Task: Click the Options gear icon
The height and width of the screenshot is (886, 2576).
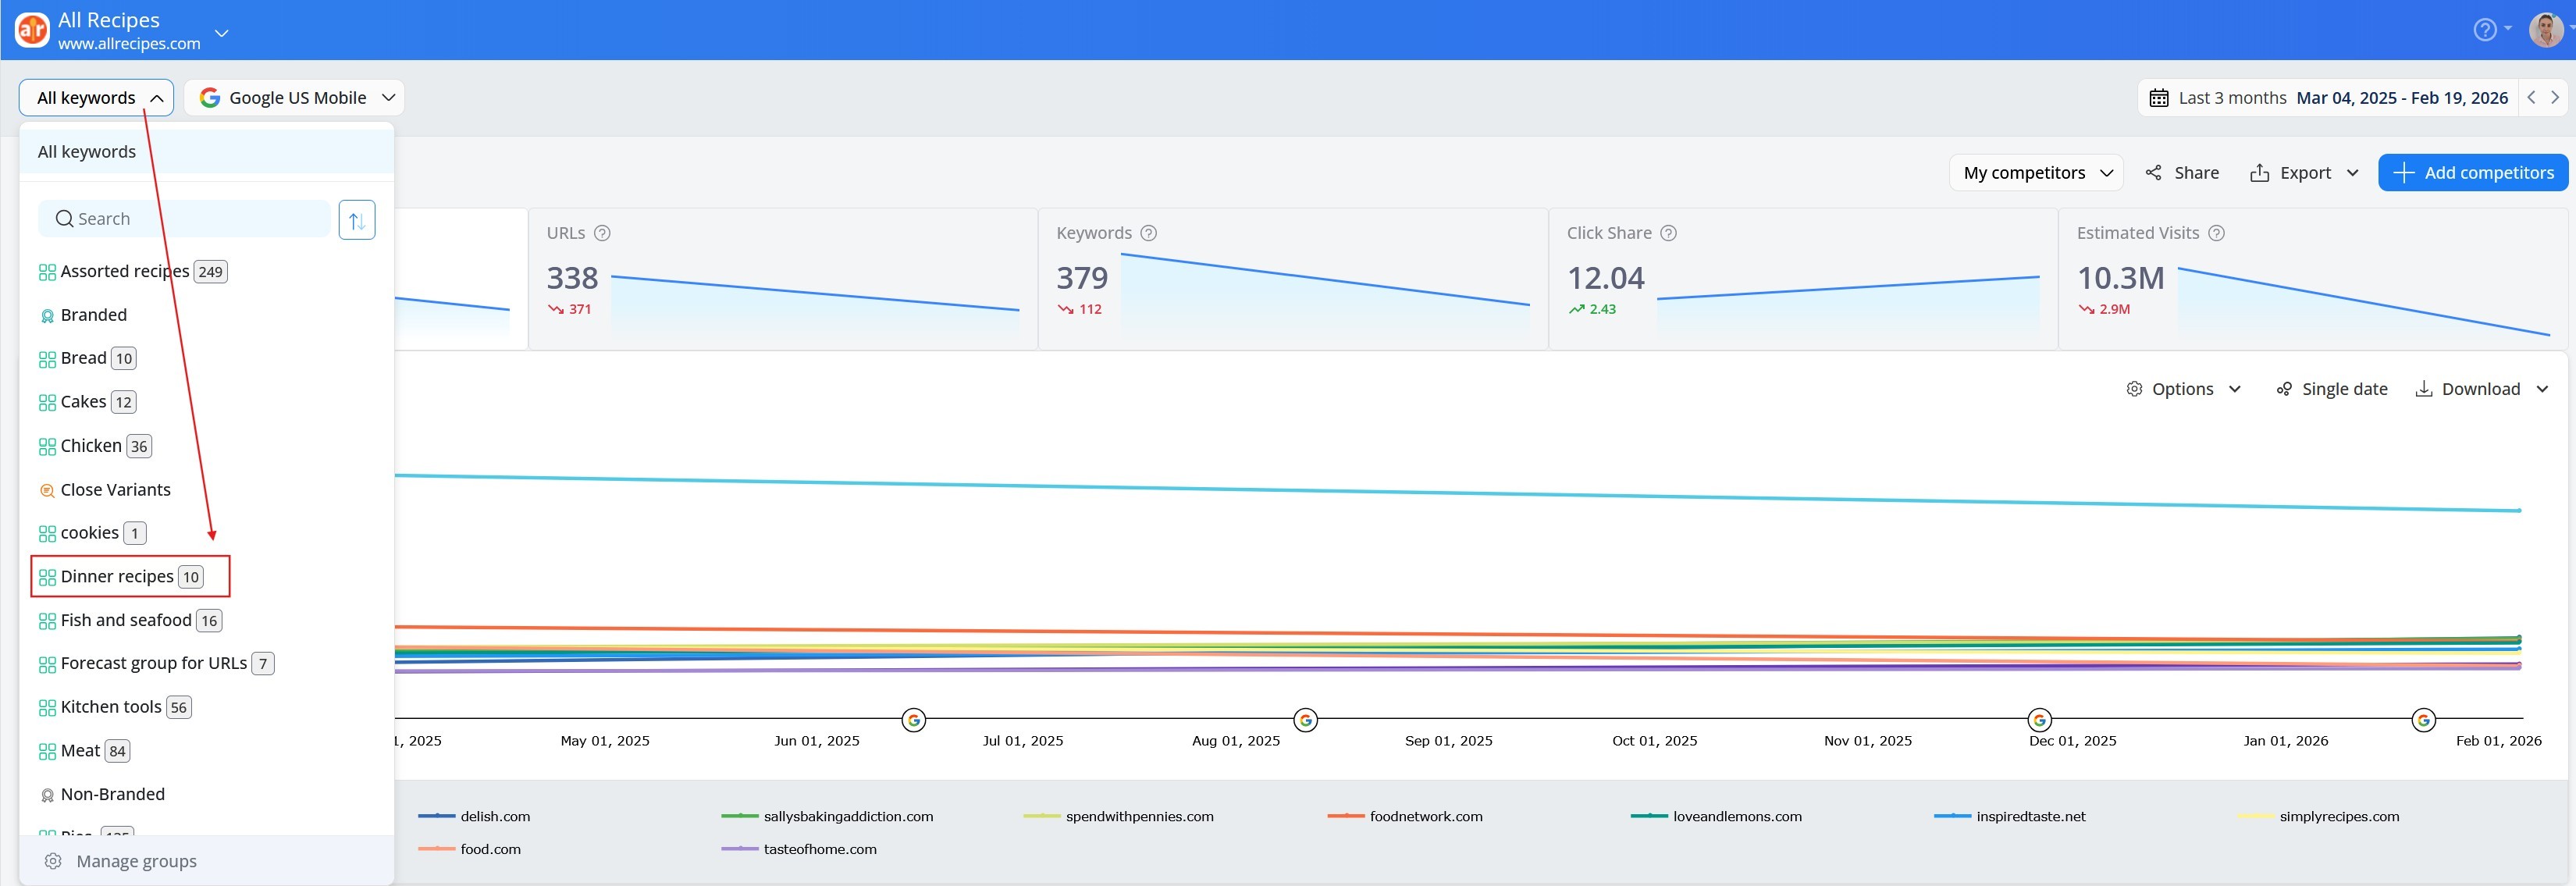Action: [2133, 389]
